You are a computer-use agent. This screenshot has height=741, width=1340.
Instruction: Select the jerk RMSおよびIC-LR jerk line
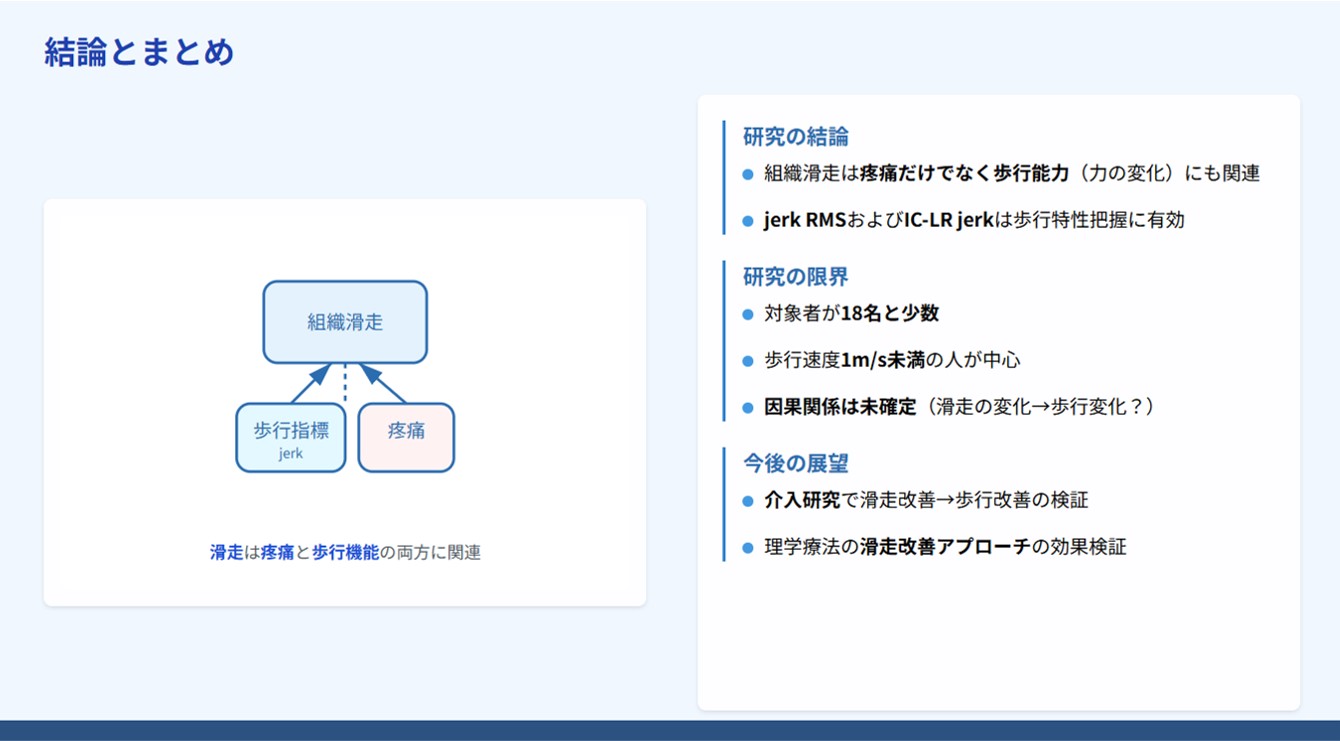pyautogui.click(x=973, y=220)
